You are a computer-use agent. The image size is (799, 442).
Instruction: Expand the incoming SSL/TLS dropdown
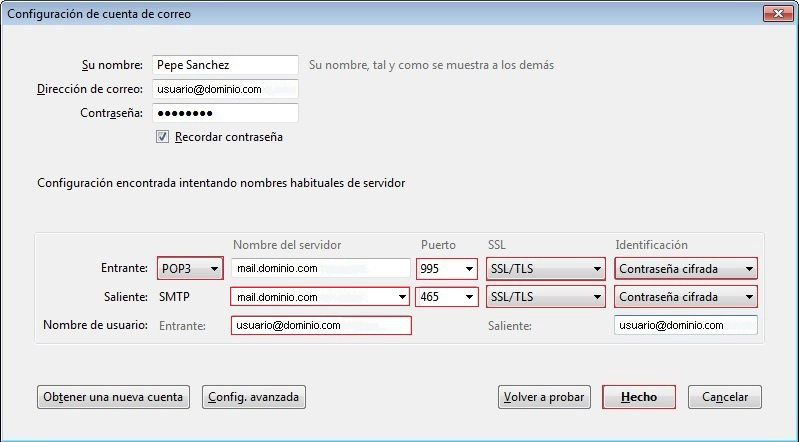point(546,269)
